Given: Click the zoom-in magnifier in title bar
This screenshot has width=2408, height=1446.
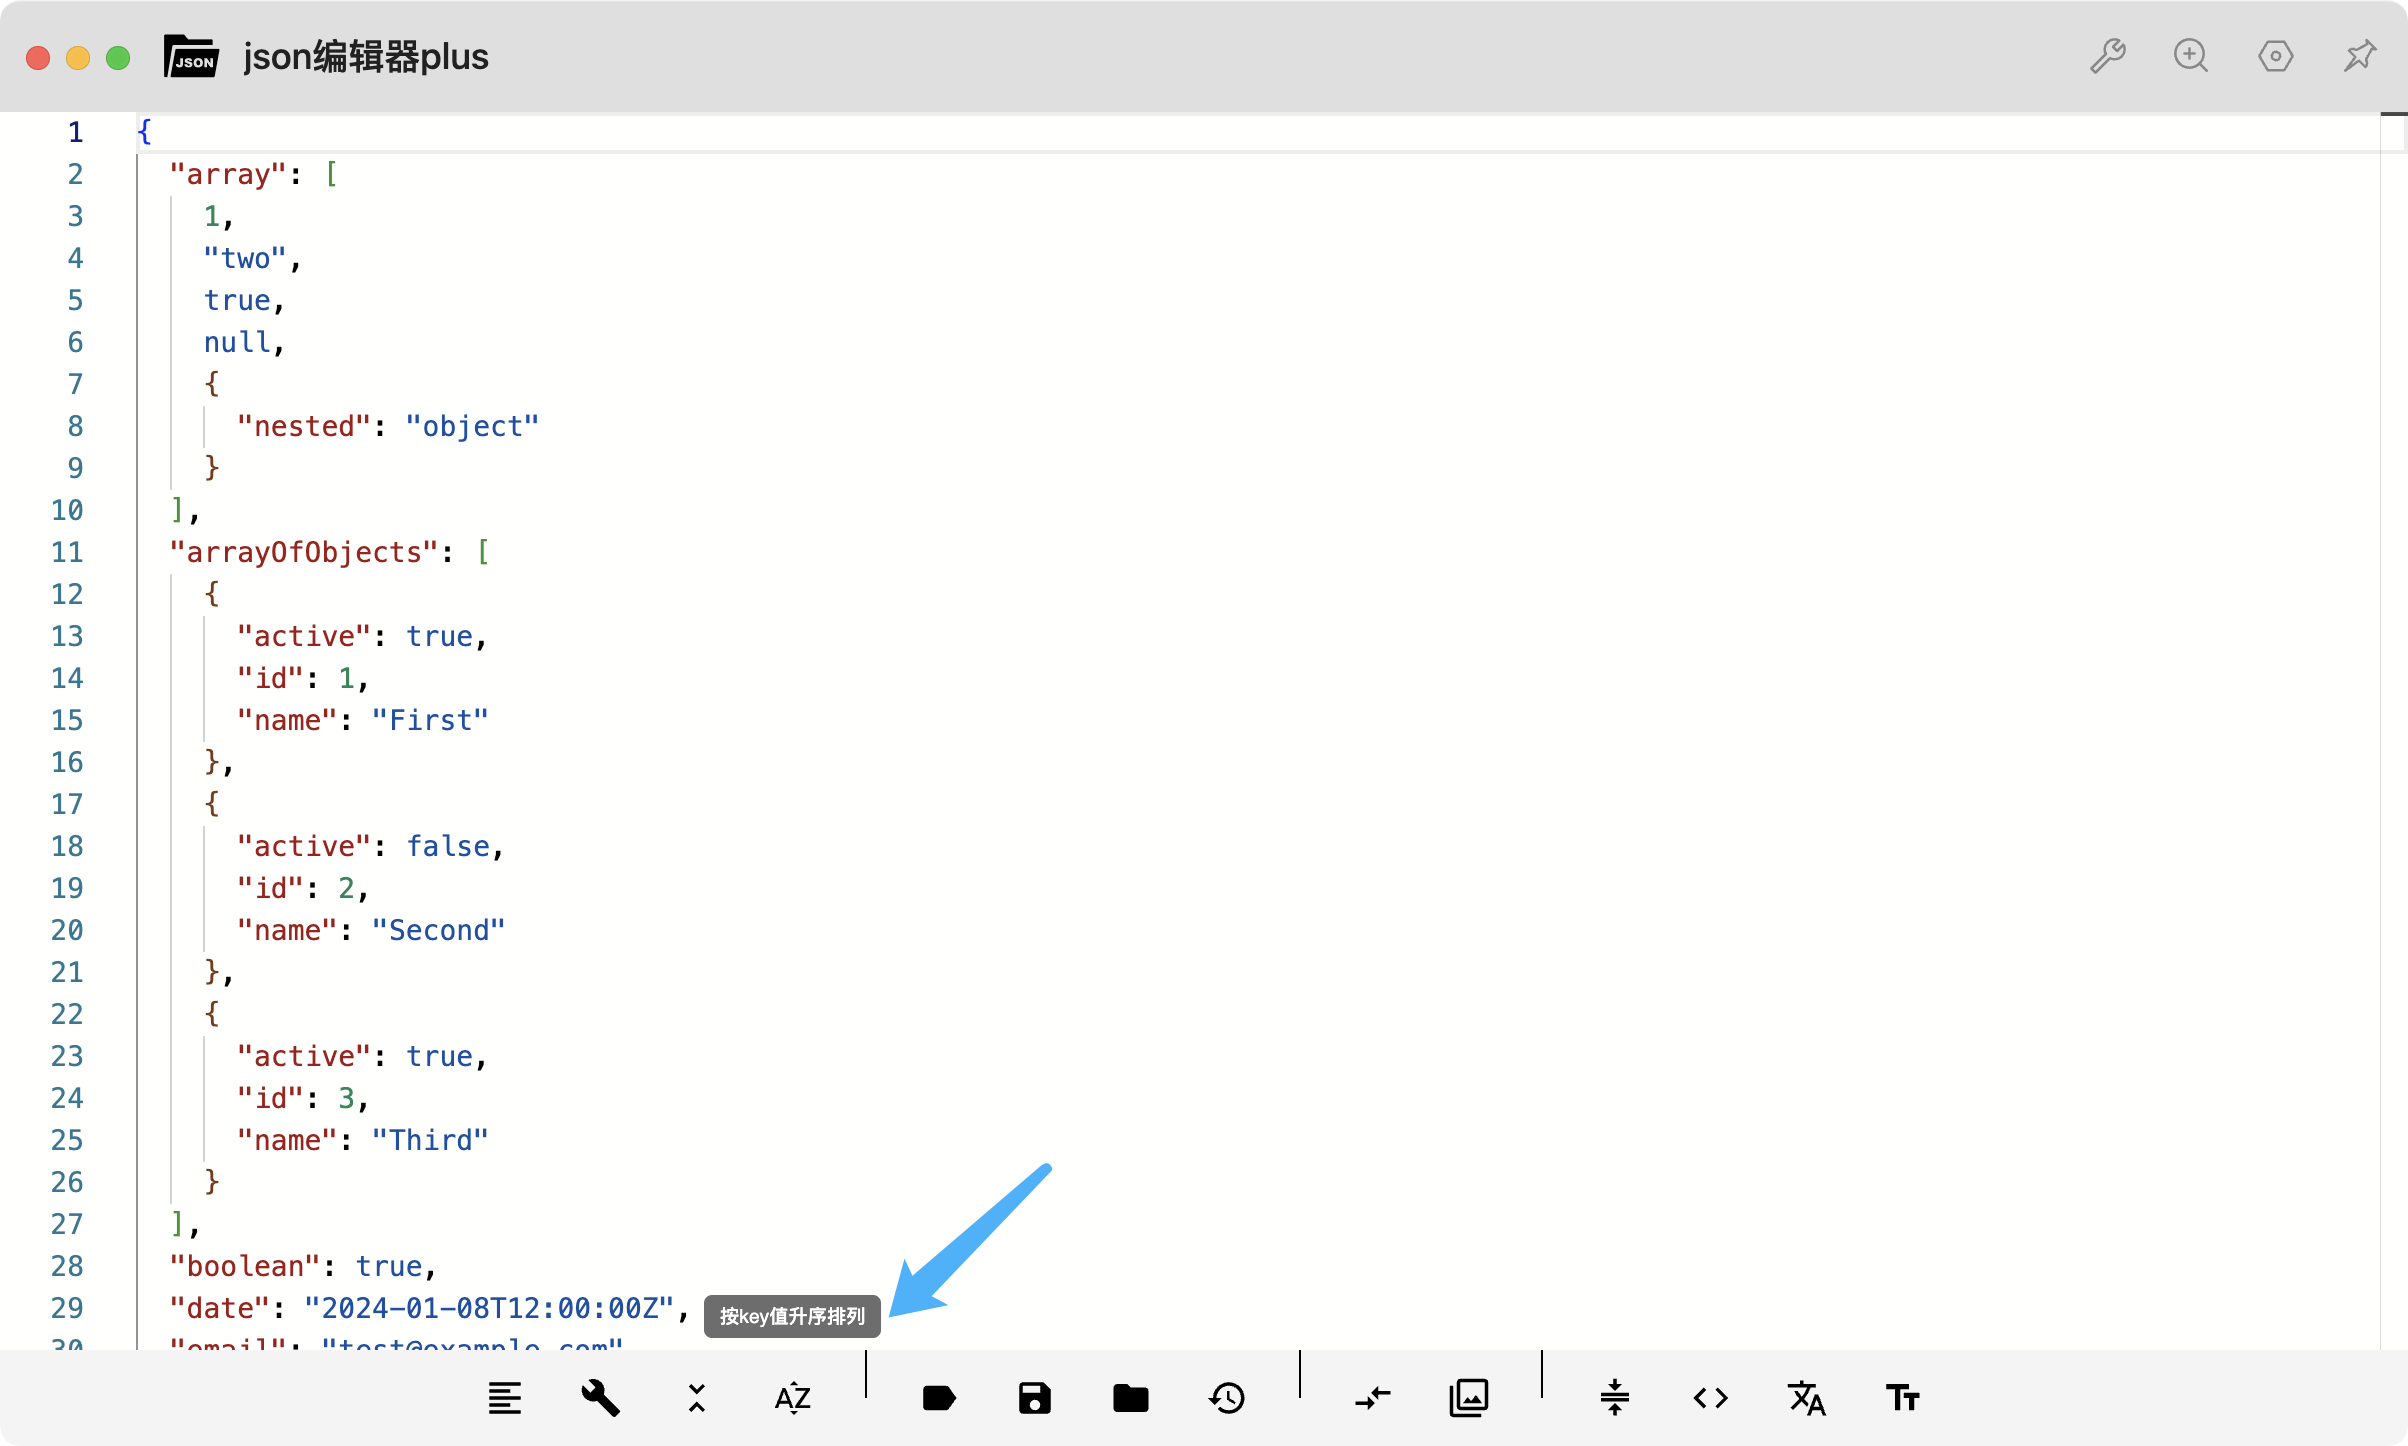Looking at the screenshot, I should [x=2191, y=56].
